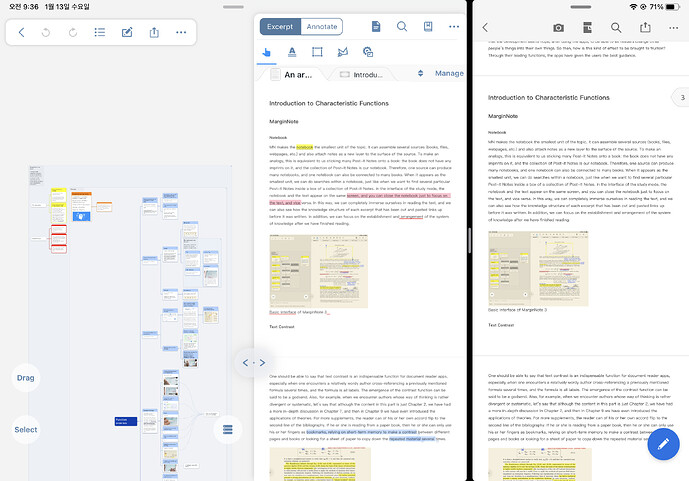Viewport: 689px width, 481px height.
Task: Select the text underline excerpt tool
Action: click(x=292, y=52)
